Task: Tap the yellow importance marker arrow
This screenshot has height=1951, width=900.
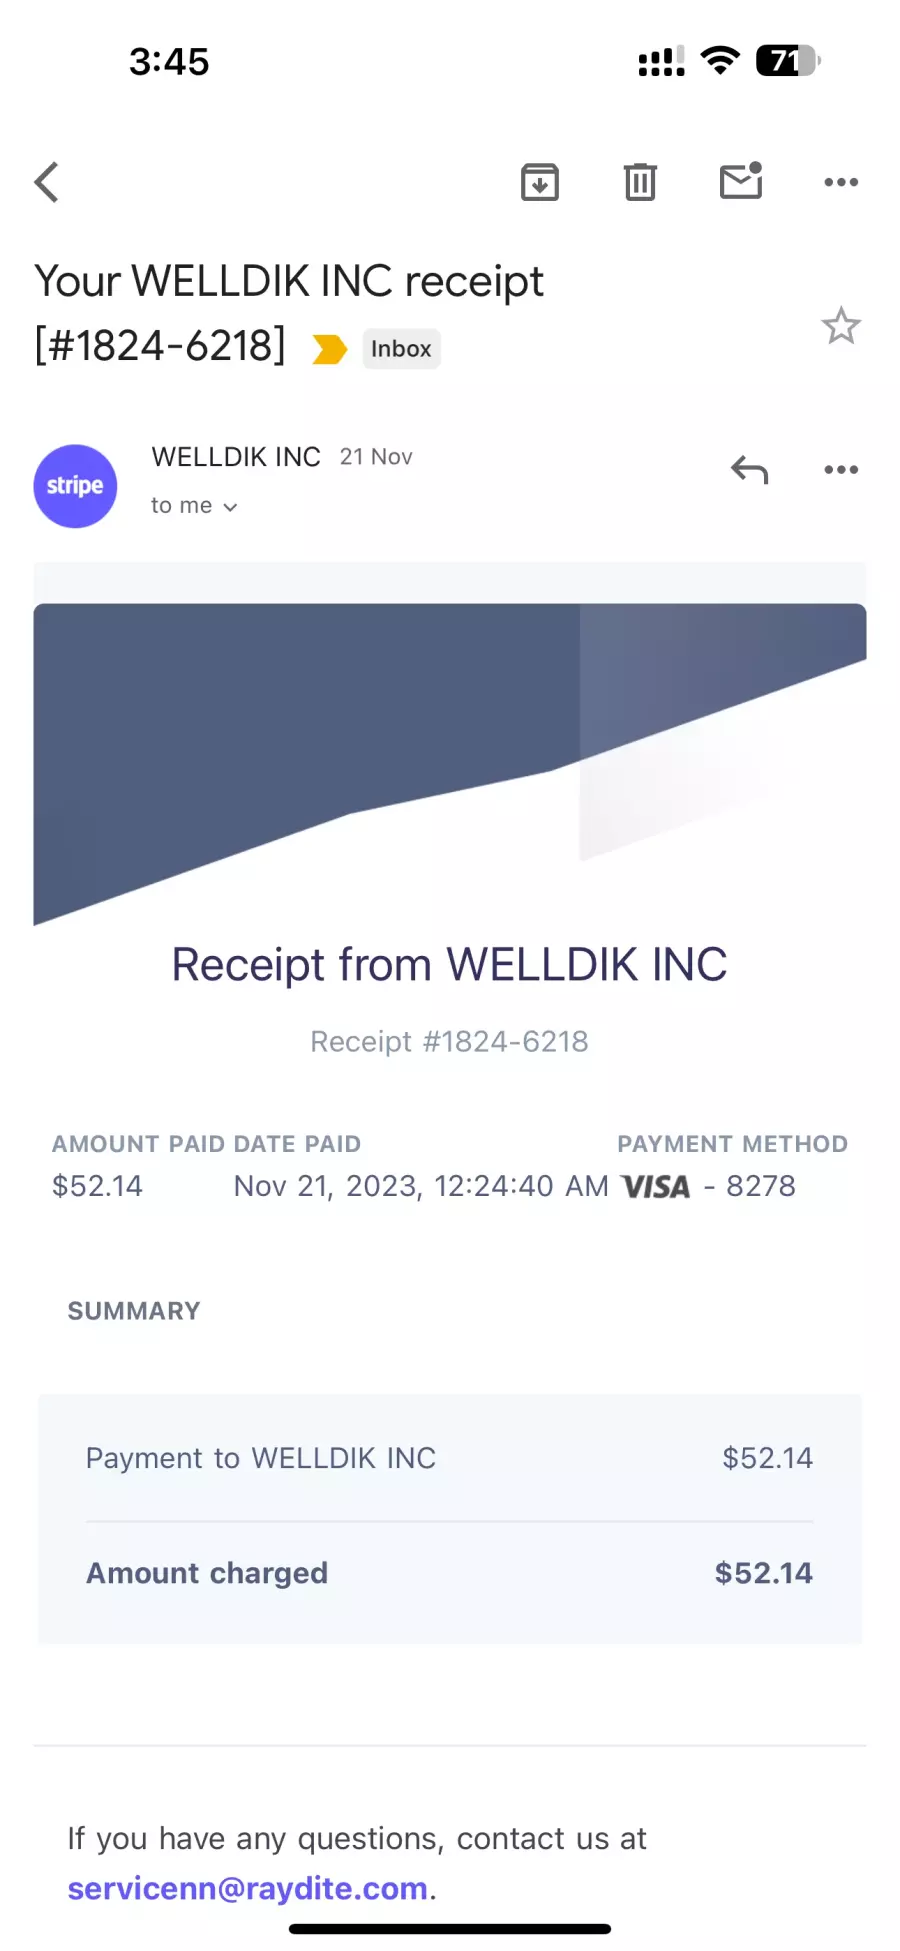Action: pos(329,349)
